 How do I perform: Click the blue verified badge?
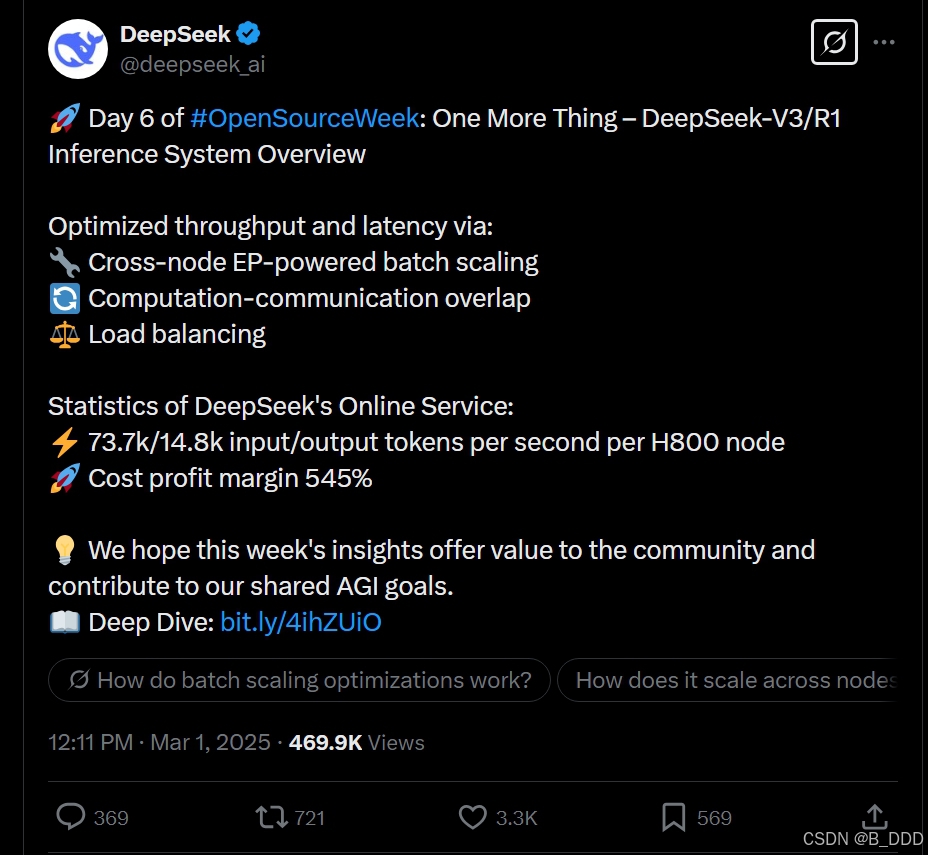(x=250, y=34)
